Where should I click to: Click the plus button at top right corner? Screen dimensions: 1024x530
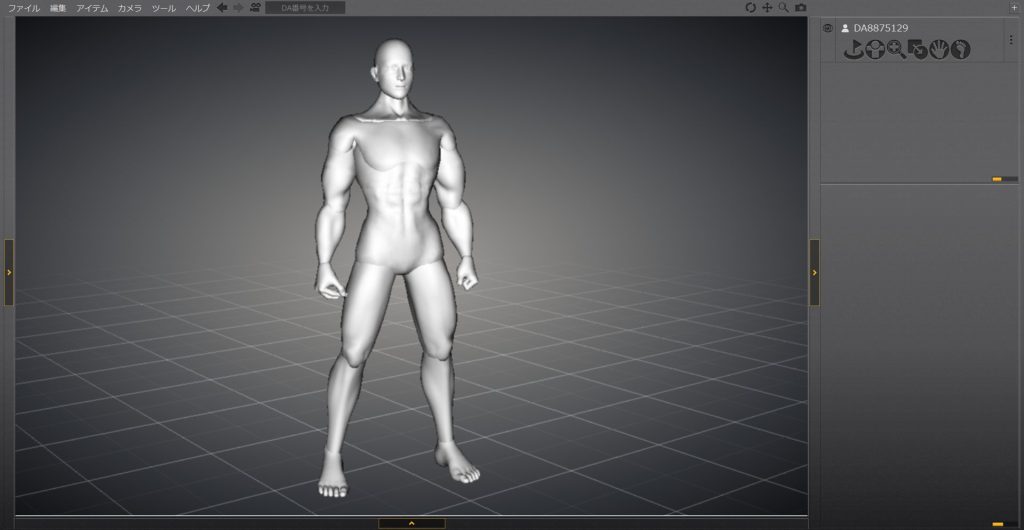(x=1014, y=7)
